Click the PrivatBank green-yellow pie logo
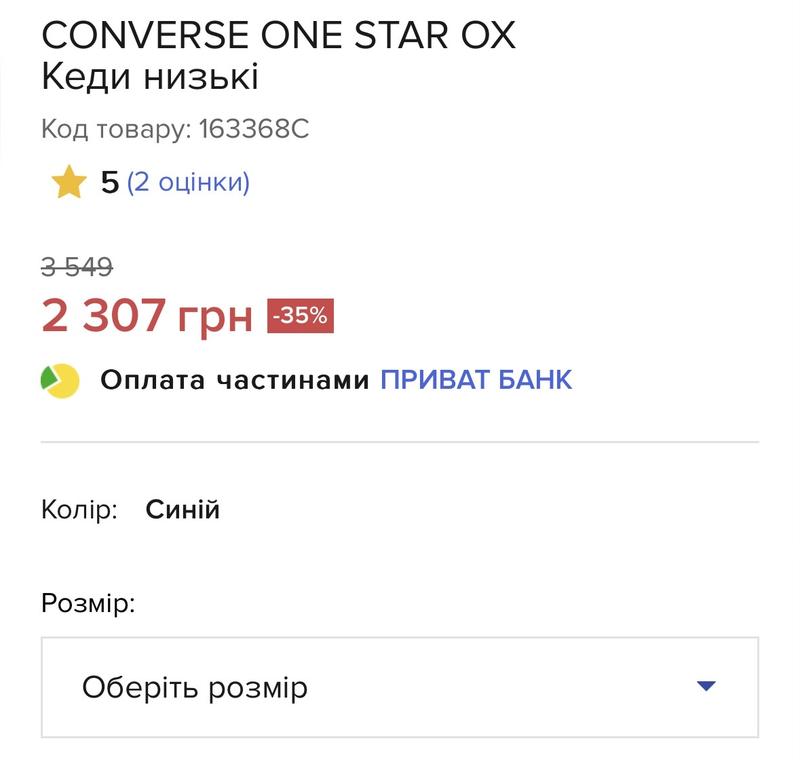 [60, 381]
